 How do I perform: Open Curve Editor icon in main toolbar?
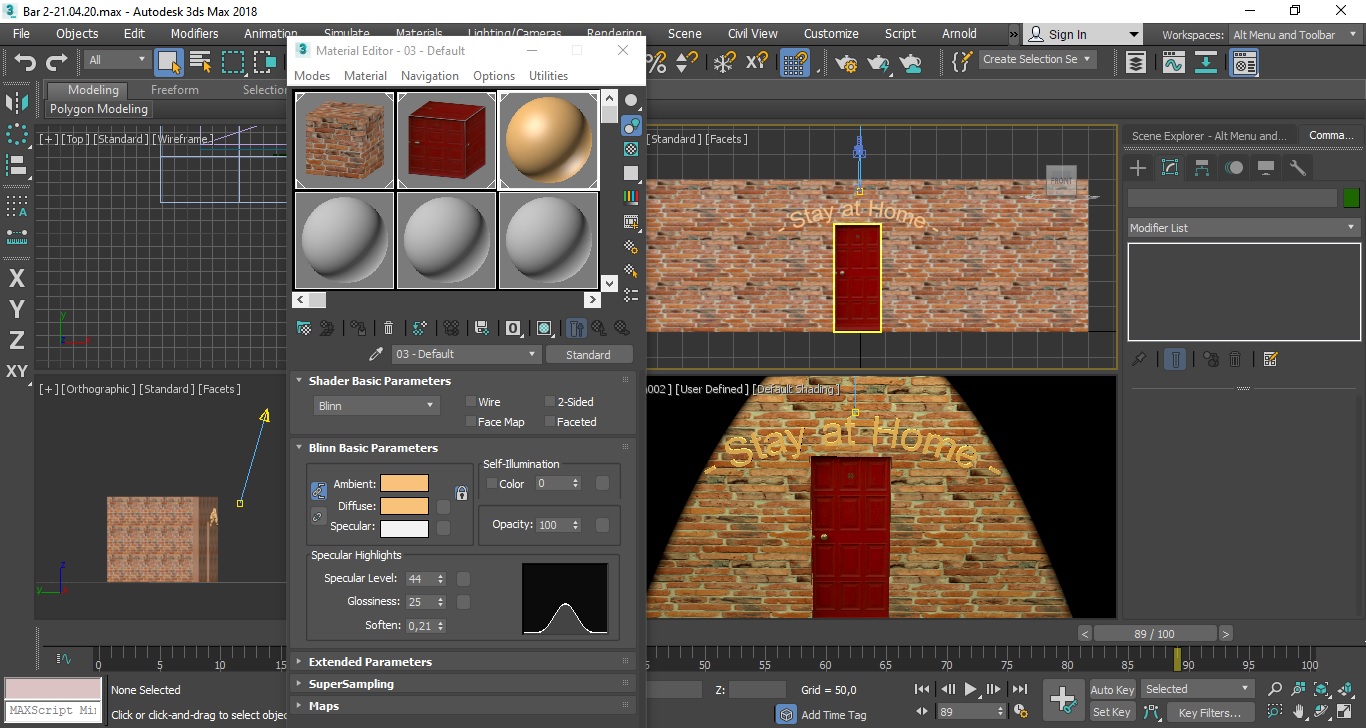(1173, 63)
